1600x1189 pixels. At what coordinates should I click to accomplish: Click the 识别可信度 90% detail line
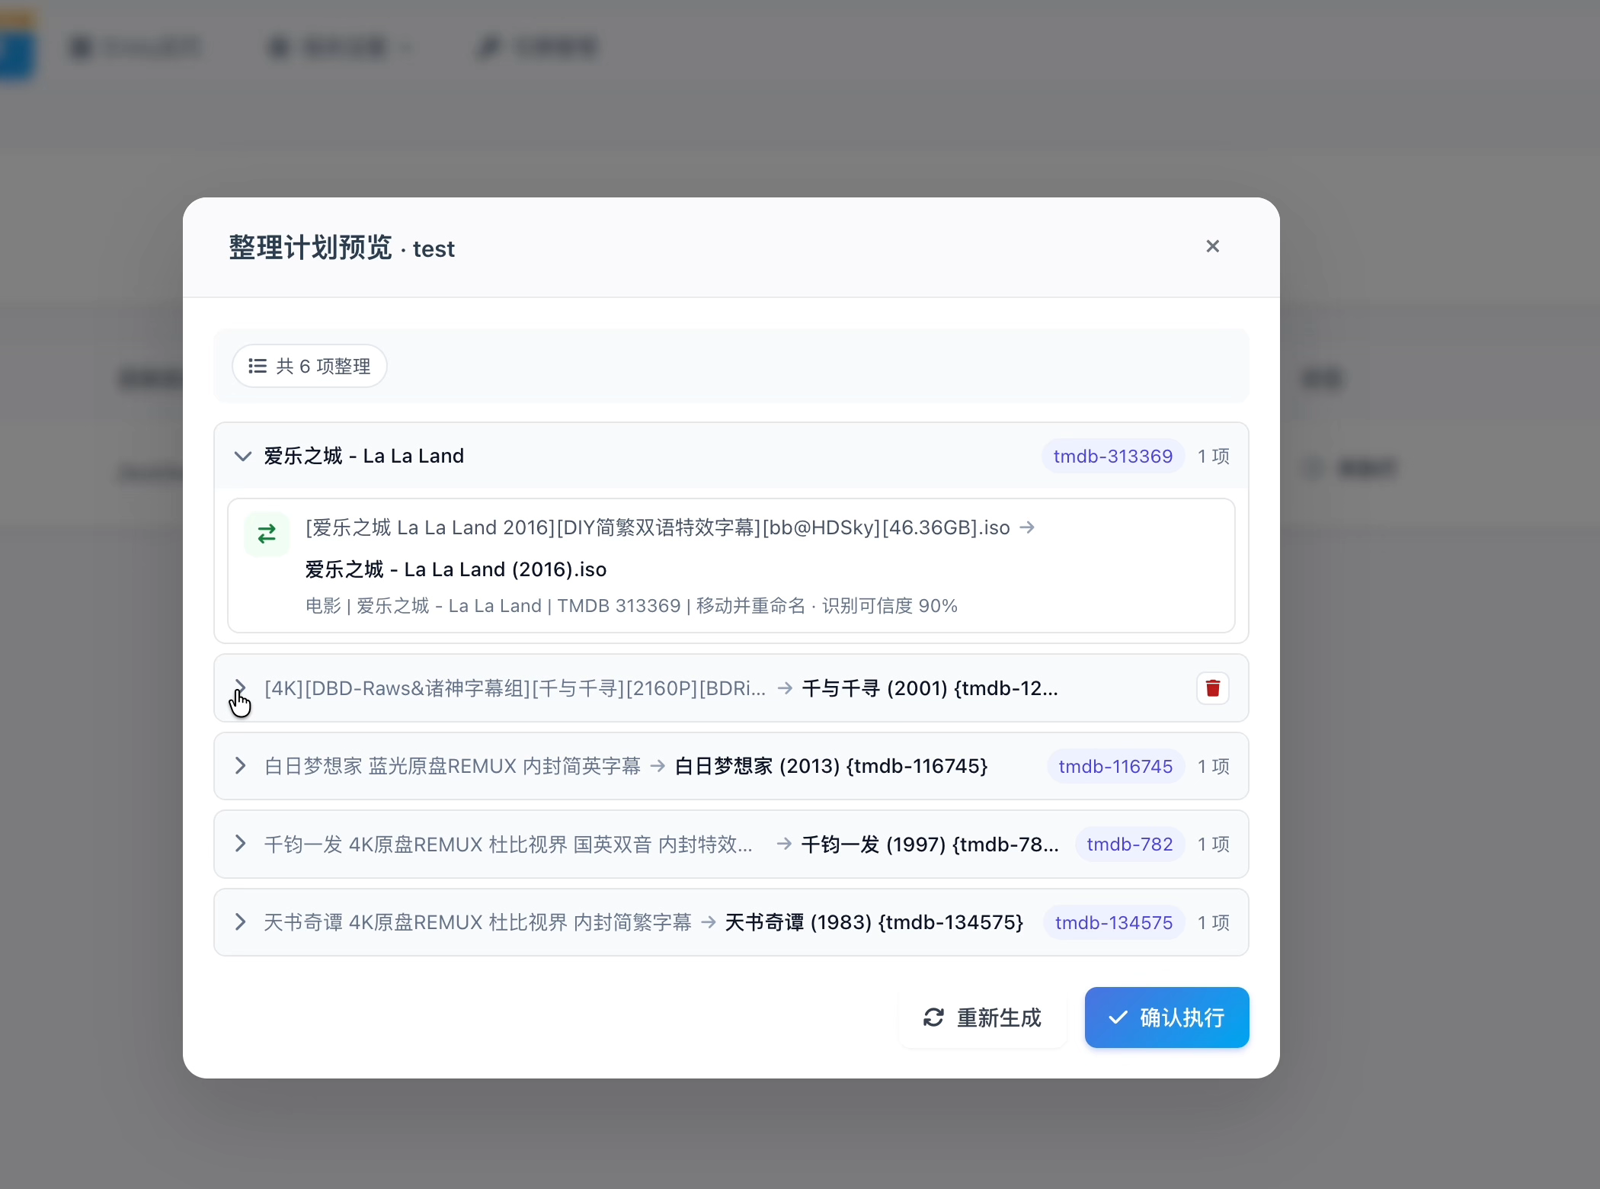pyautogui.click(x=631, y=606)
